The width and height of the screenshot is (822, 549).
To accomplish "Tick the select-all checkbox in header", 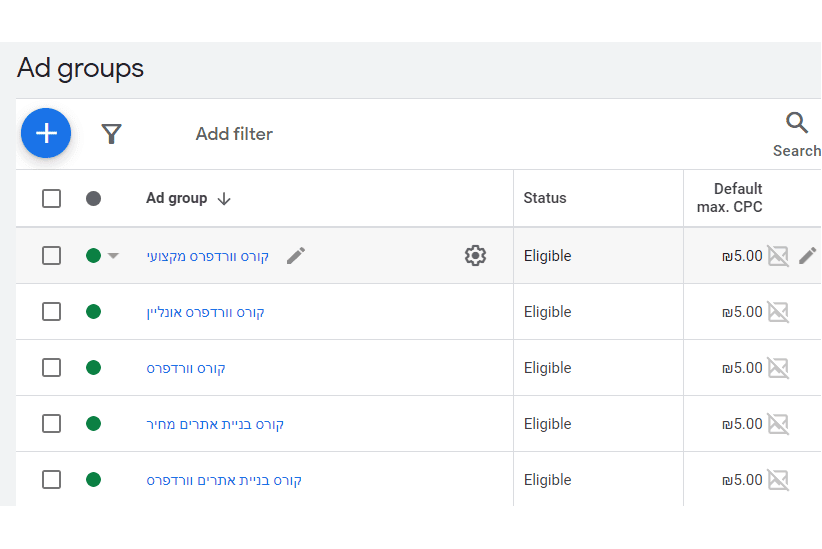I will 51,199.
